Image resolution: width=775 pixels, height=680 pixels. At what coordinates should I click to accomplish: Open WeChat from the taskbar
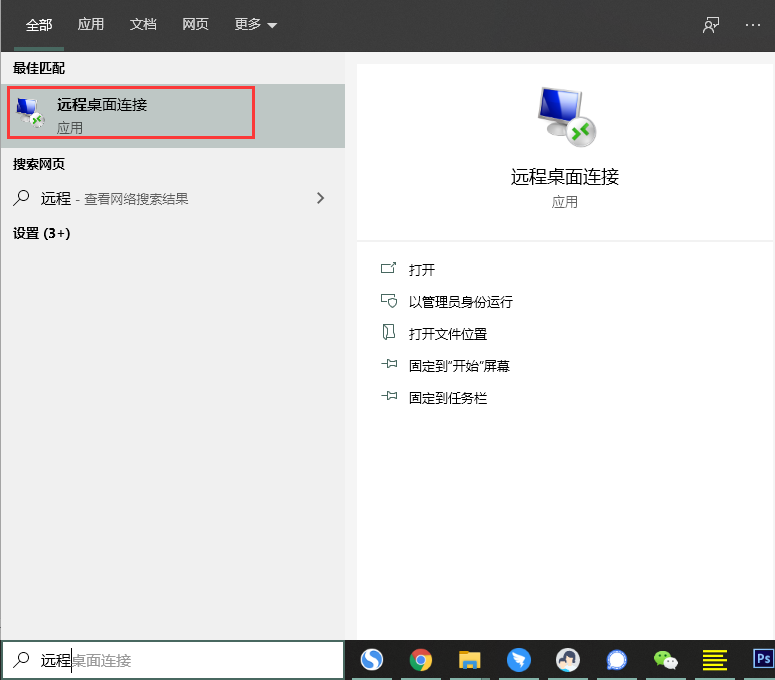pos(665,660)
